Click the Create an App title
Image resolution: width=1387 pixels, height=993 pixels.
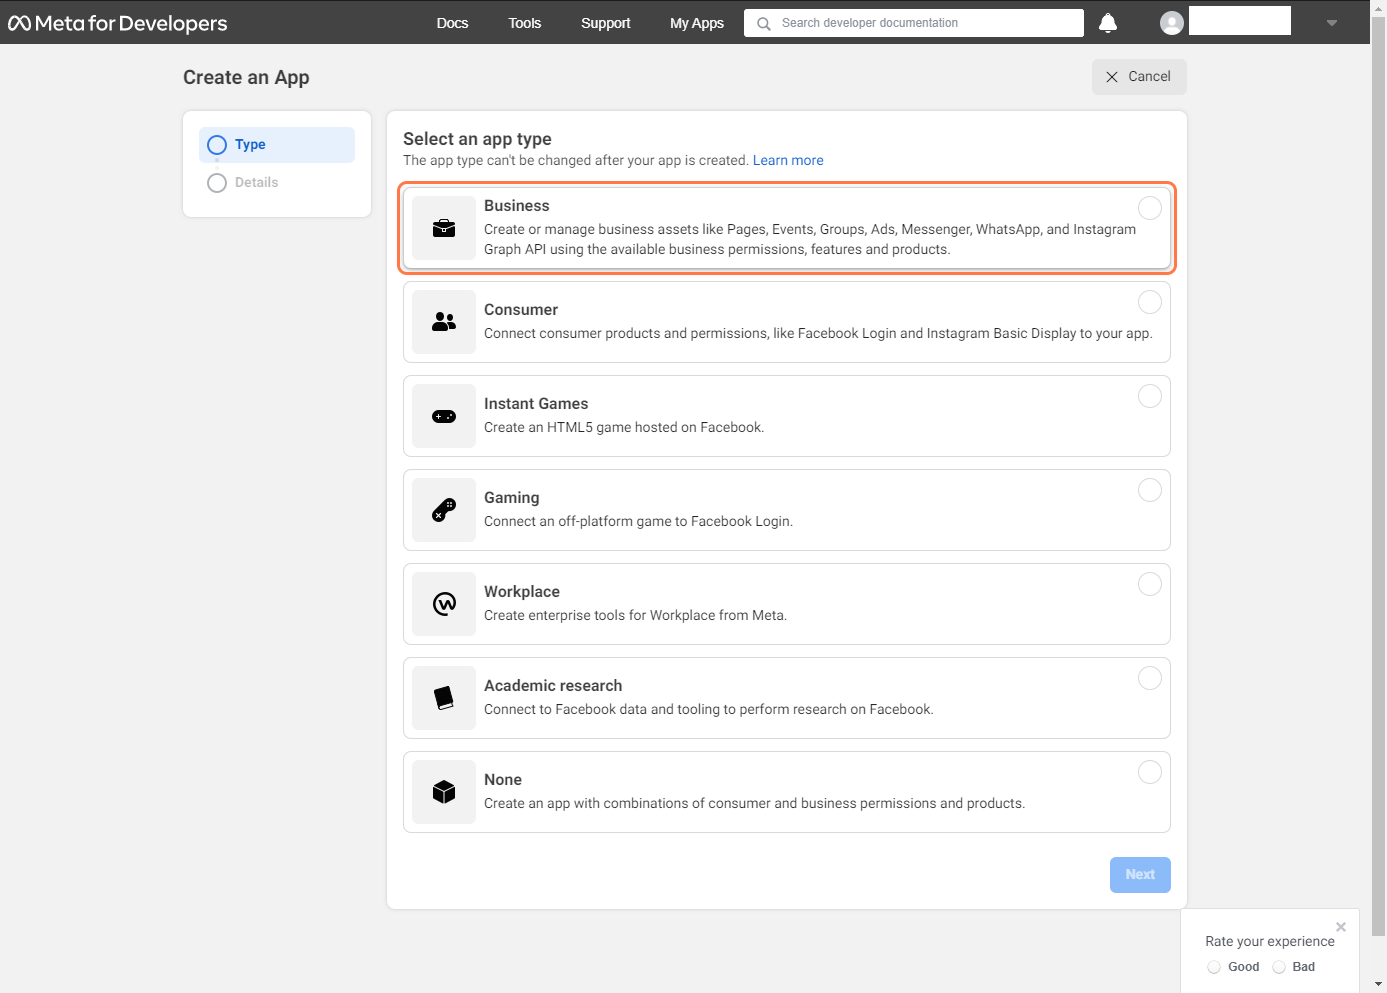click(246, 78)
